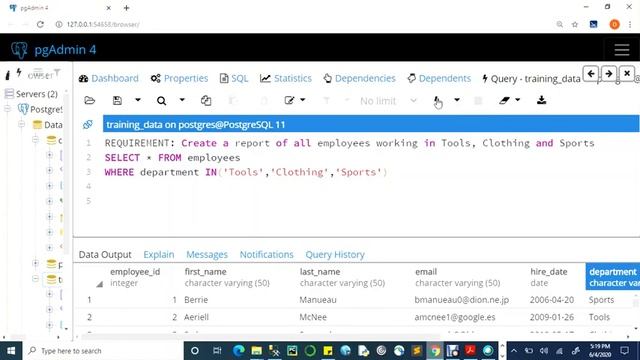Click the browser panel filter funnel icon

click(x=57, y=73)
